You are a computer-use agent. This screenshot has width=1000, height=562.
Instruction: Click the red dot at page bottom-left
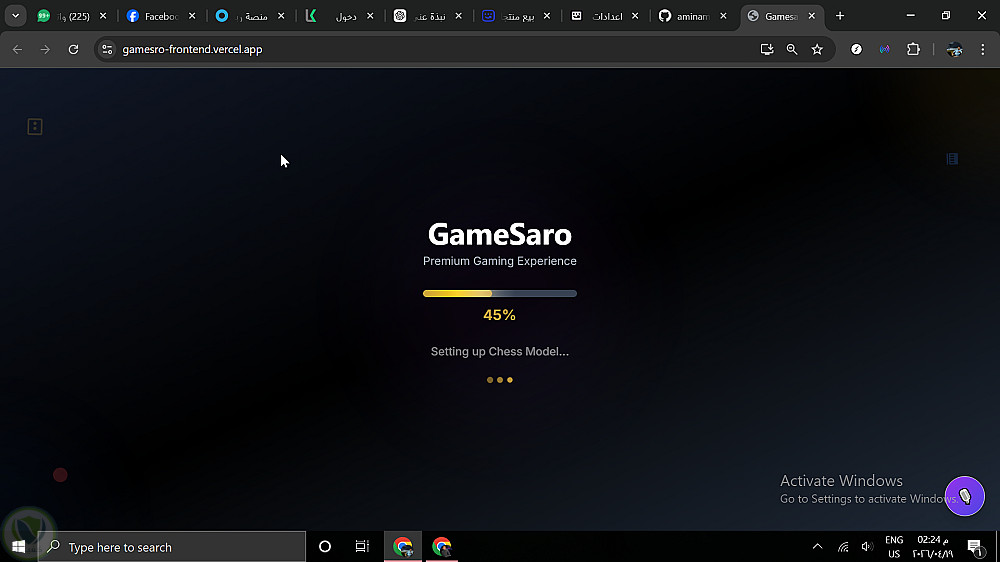coord(60,475)
